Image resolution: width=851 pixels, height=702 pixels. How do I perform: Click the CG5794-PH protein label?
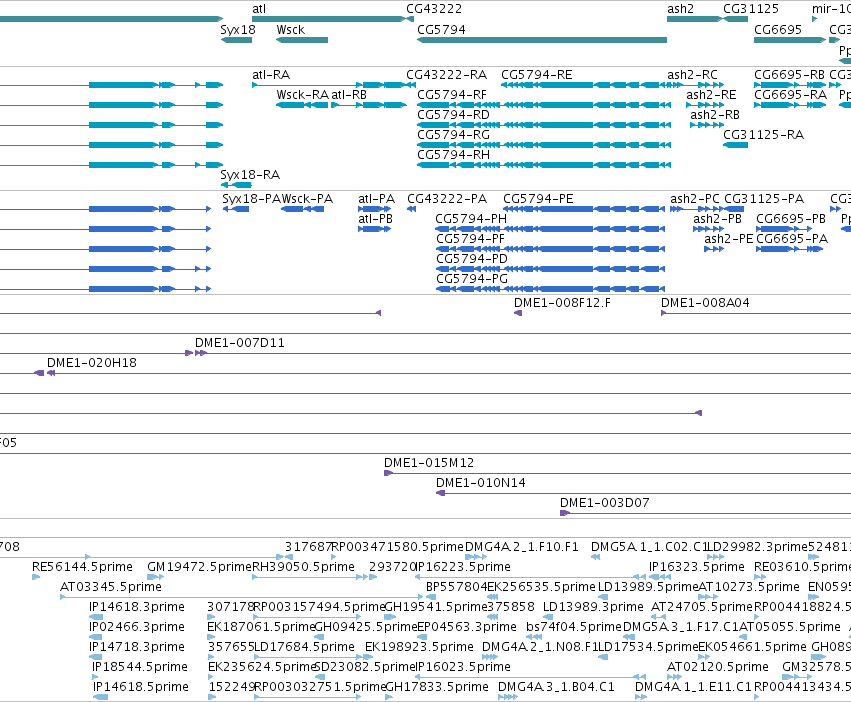(471, 218)
